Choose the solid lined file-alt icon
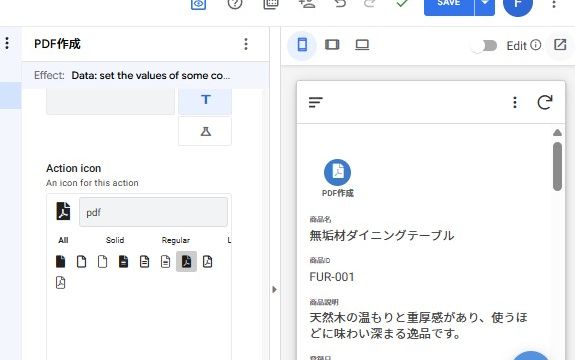Image resolution: width=575 pixels, height=360 pixels. coord(124,261)
